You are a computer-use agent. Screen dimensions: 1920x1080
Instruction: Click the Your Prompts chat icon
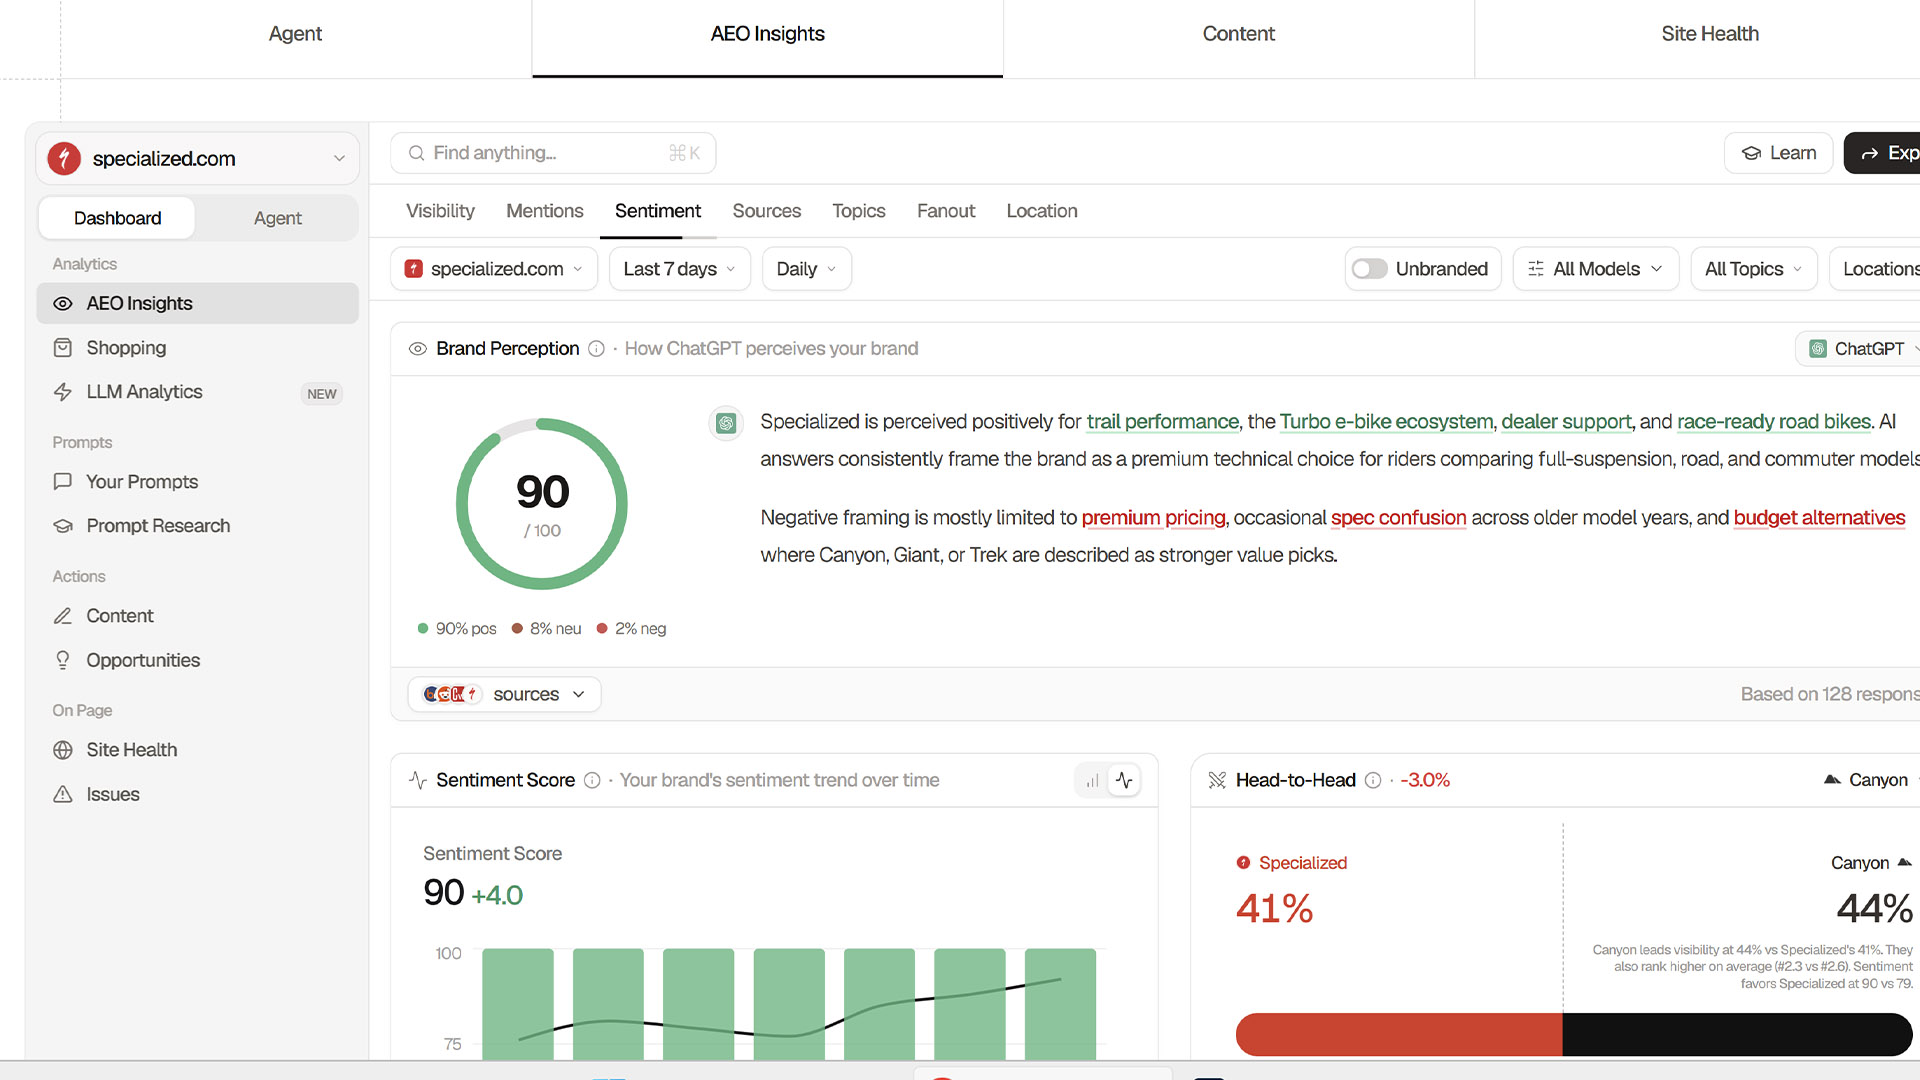pyautogui.click(x=63, y=482)
